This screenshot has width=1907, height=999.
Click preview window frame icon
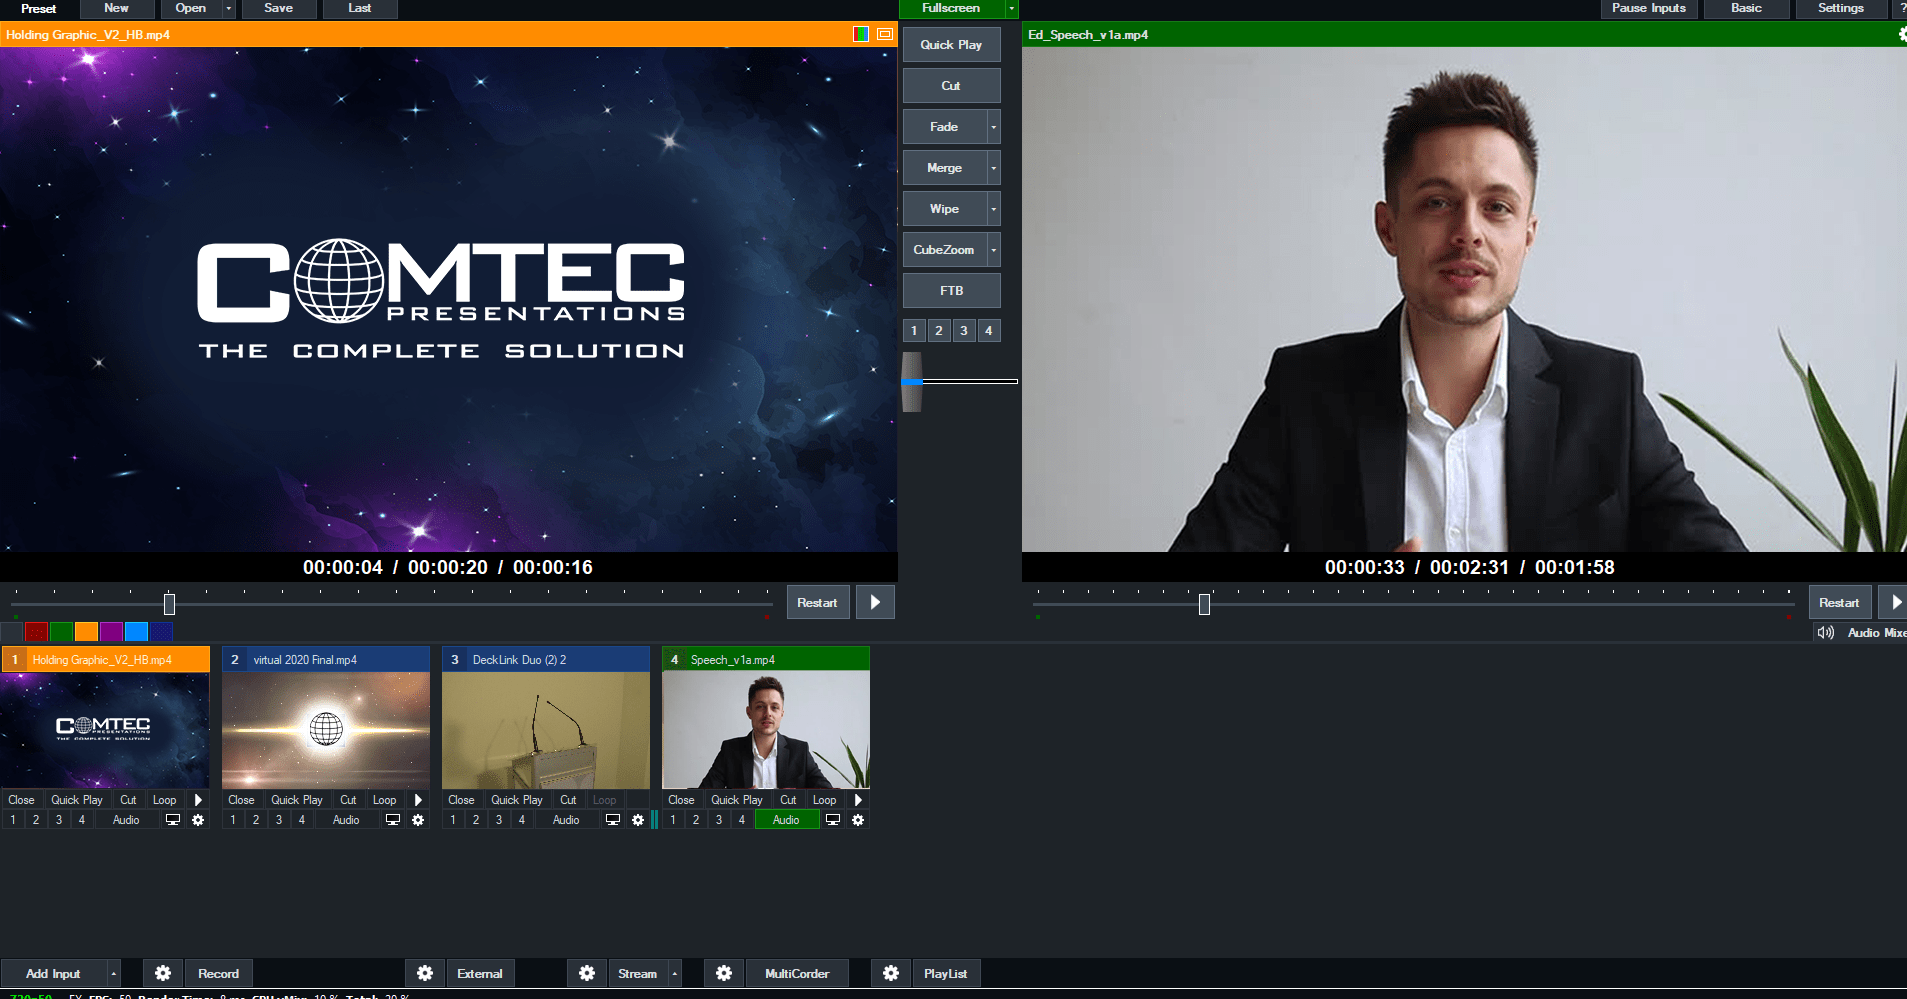pyautogui.click(x=885, y=34)
